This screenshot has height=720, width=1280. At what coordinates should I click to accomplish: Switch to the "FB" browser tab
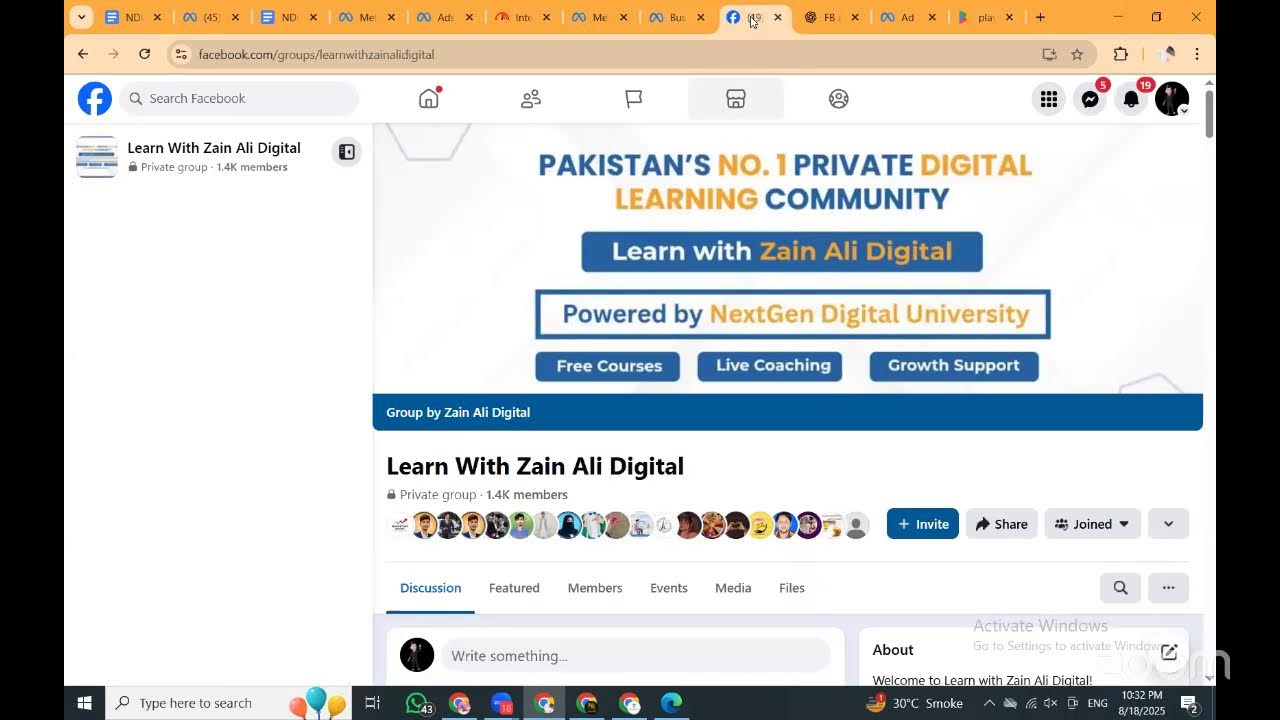pyautogui.click(x=832, y=17)
